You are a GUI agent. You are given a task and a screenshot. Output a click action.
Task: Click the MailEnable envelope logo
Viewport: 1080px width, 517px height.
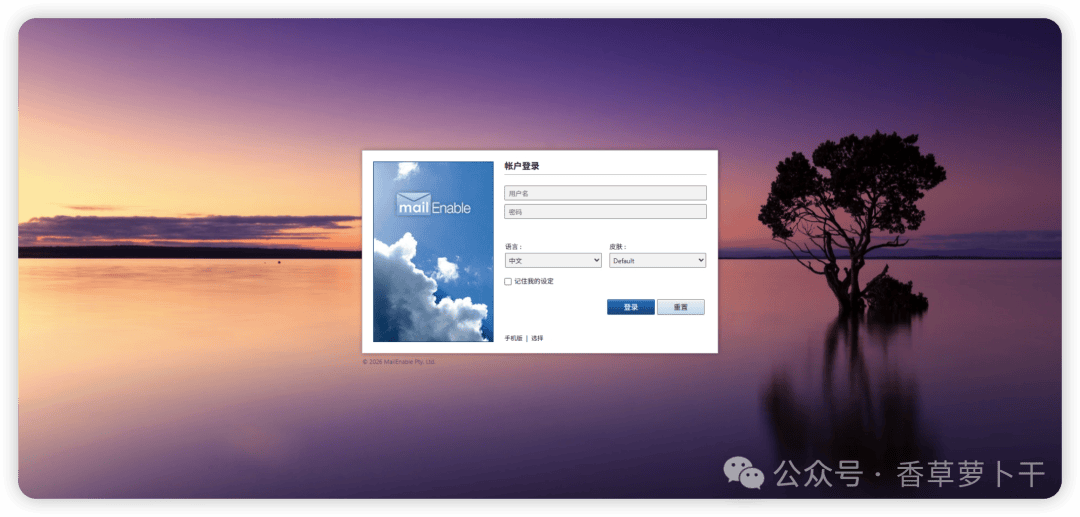coord(433,204)
